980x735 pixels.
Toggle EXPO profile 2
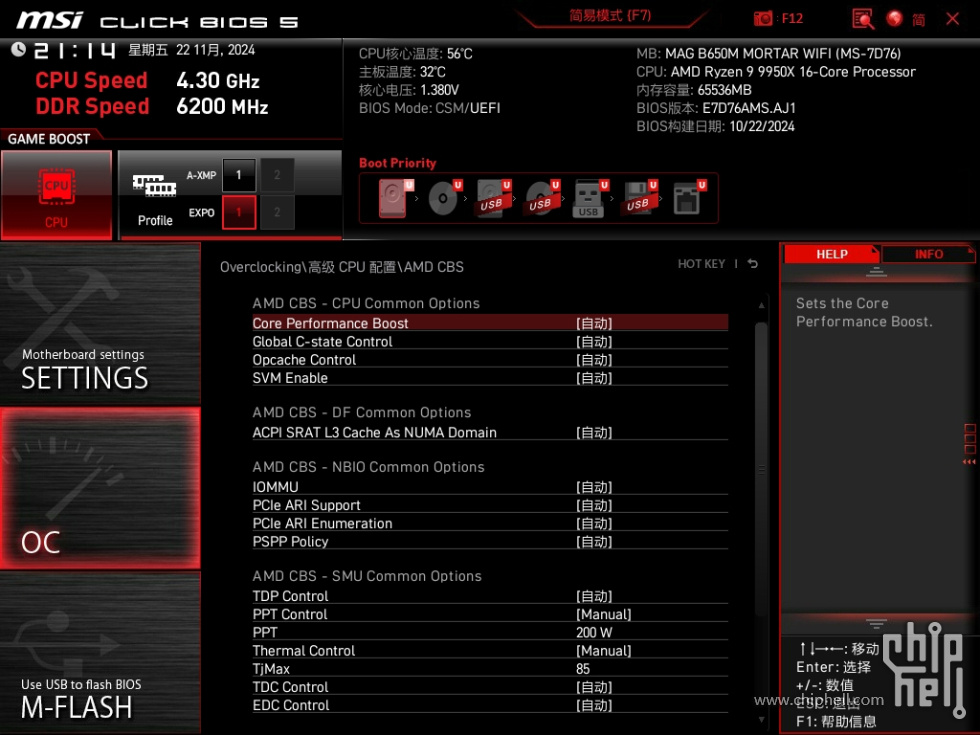pyautogui.click(x=277, y=212)
